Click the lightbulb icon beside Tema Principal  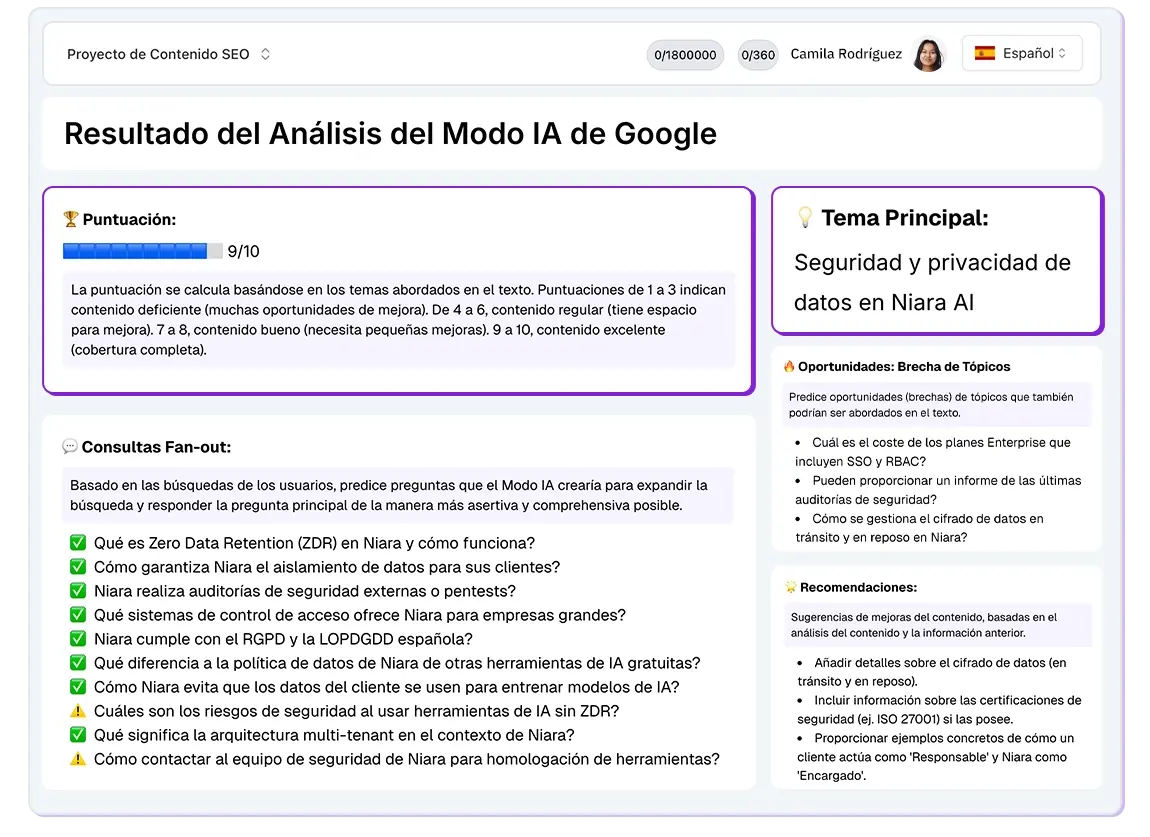805,218
